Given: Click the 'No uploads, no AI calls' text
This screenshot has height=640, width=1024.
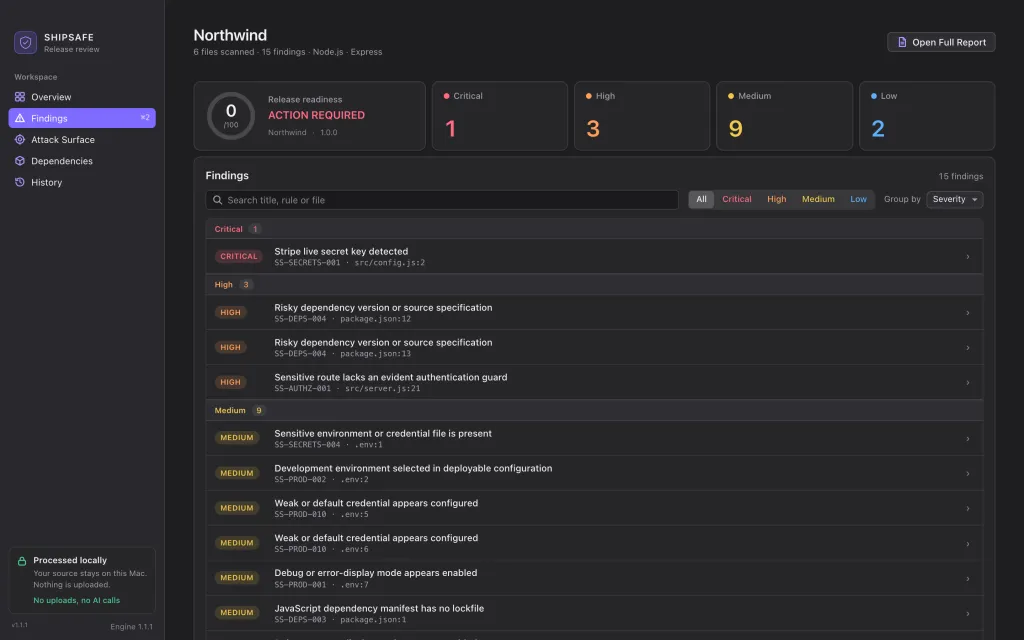Looking at the screenshot, I should (76, 600).
